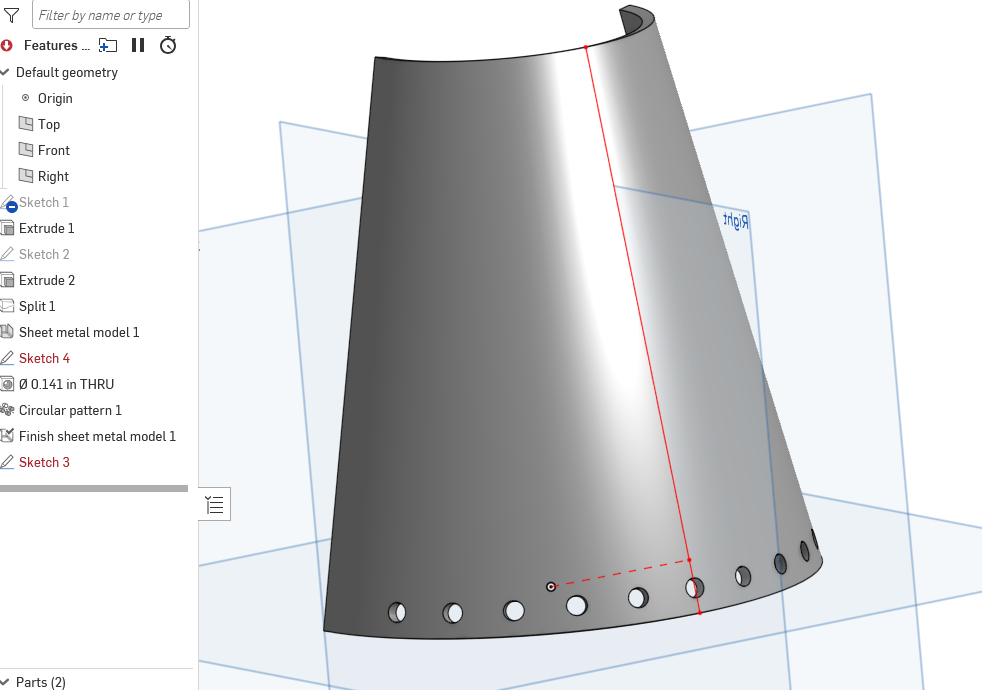Select the Extrude 2 feature
This screenshot has height=690, width=982.
[47, 280]
